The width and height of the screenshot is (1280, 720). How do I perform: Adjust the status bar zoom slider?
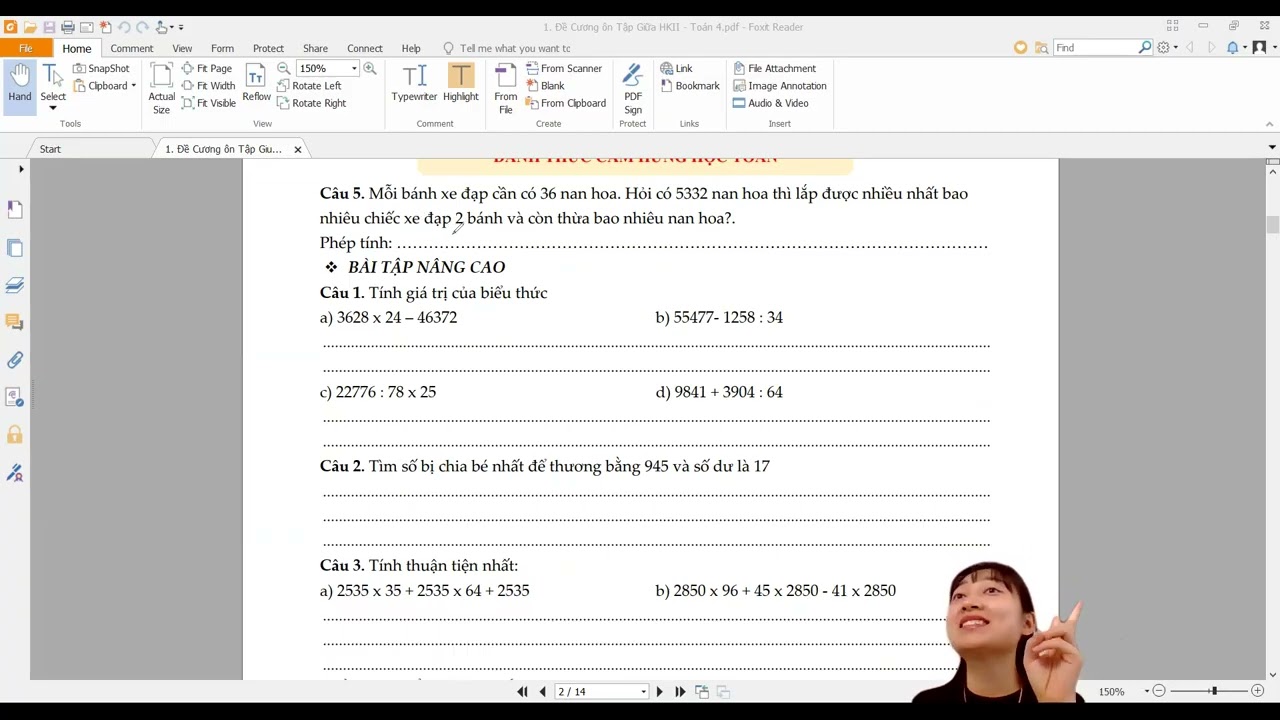[1213, 691]
